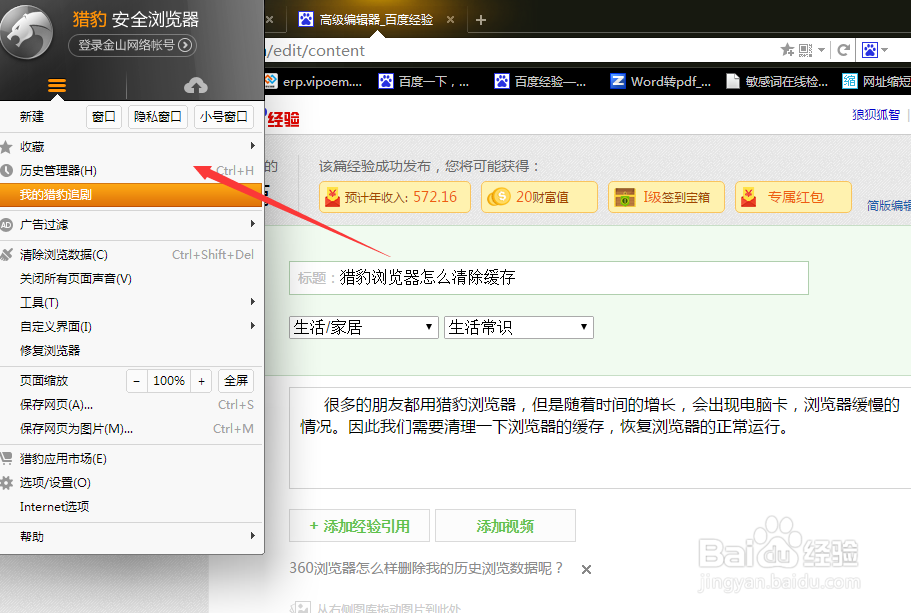Expand the 帮助 submenu
This screenshot has width=911, height=613.
(x=131, y=536)
